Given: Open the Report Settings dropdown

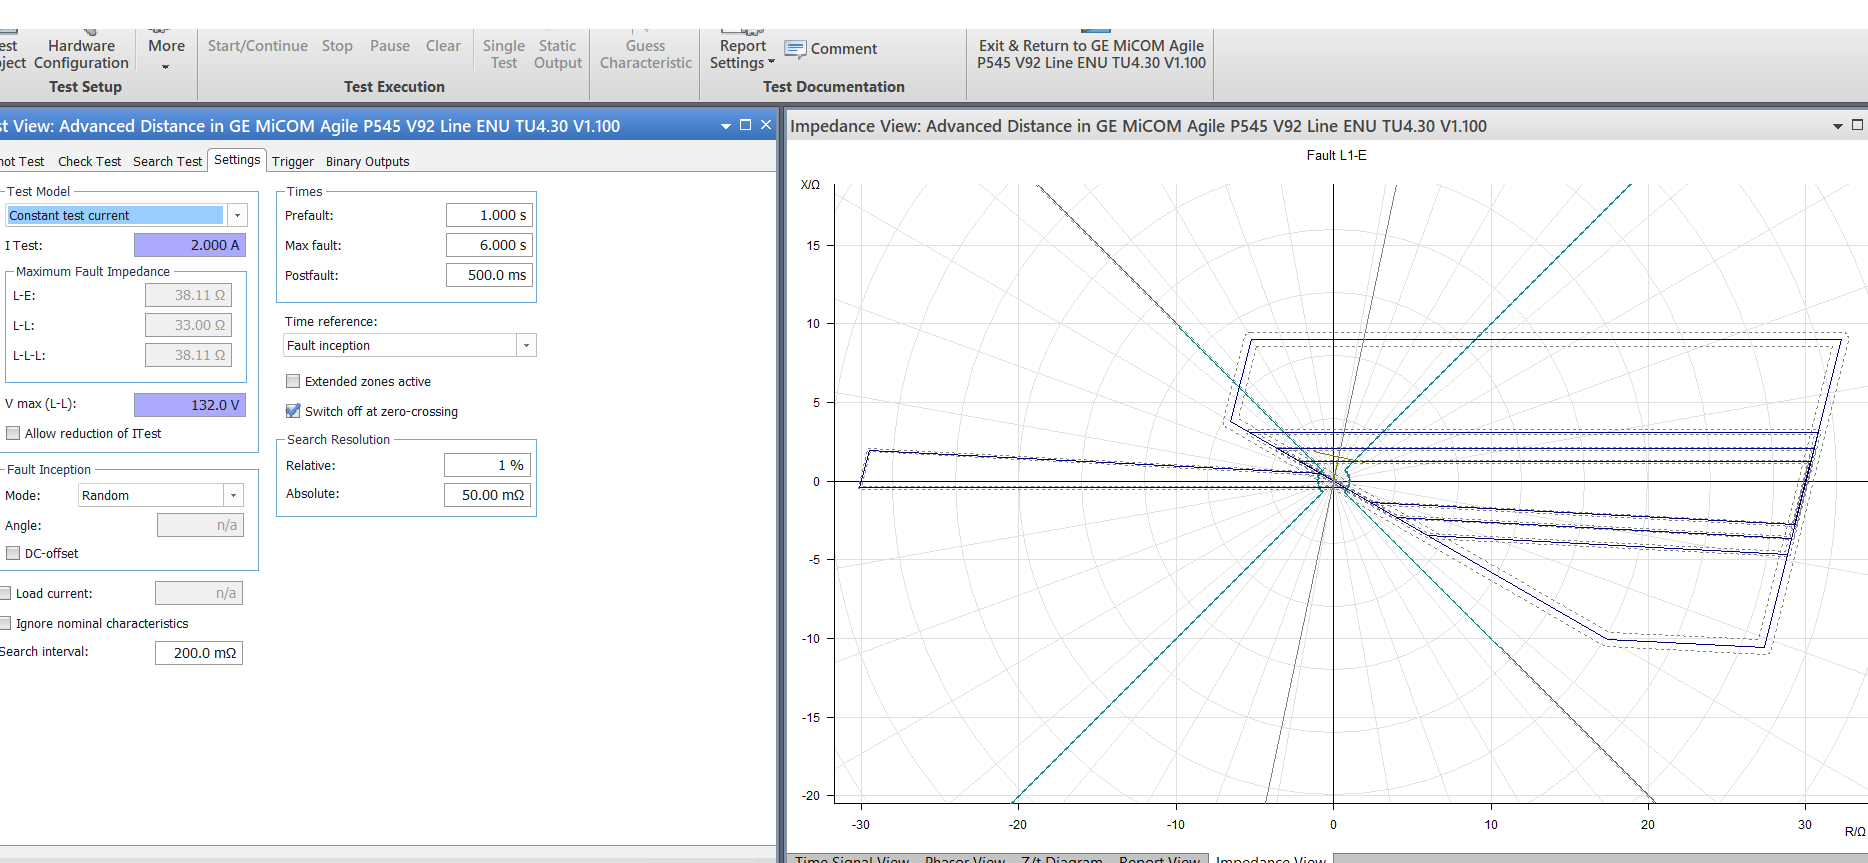Looking at the screenshot, I should pos(742,54).
